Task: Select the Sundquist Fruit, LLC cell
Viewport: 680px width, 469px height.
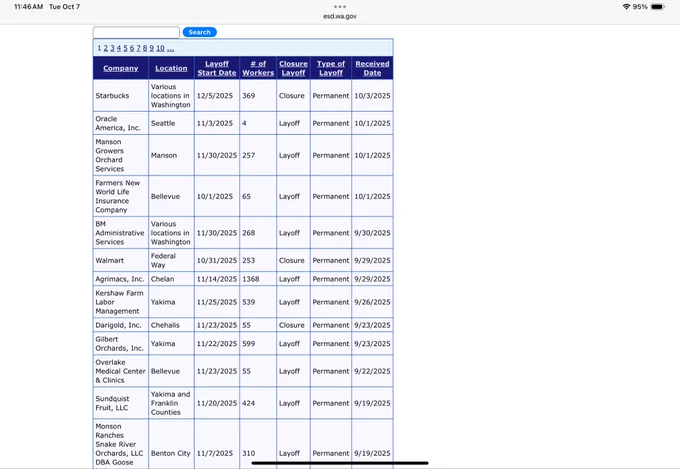Action: (x=121, y=403)
